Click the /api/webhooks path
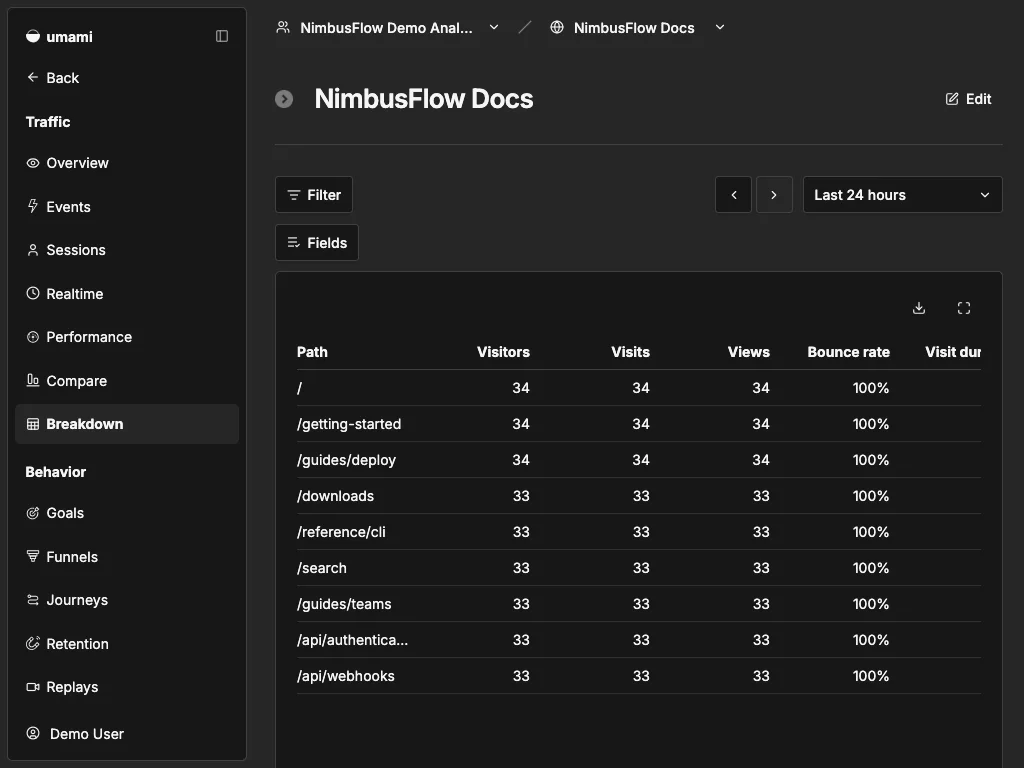This screenshot has height=768, width=1024. pyautogui.click(x=346, y=676)
